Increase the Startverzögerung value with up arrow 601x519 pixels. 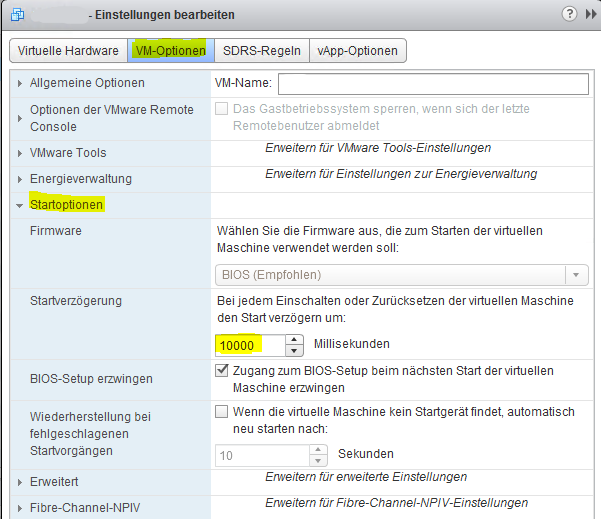(x=294, y=339)
